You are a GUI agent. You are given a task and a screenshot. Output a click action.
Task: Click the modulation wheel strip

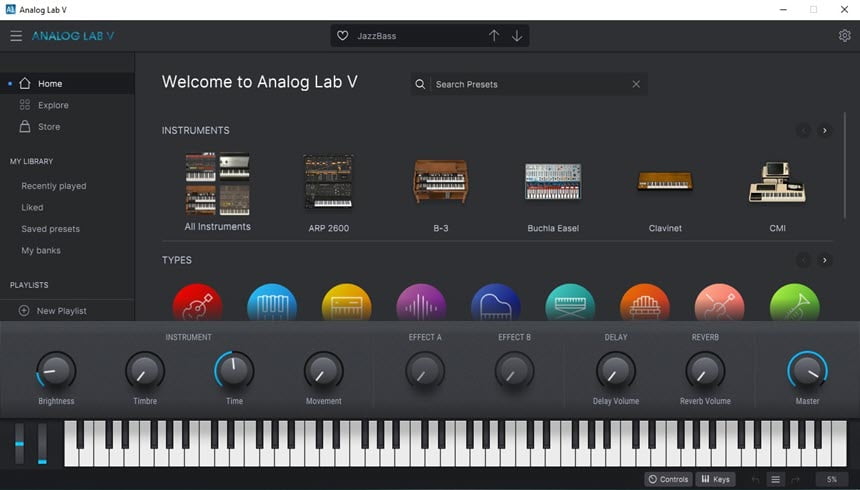42,443
